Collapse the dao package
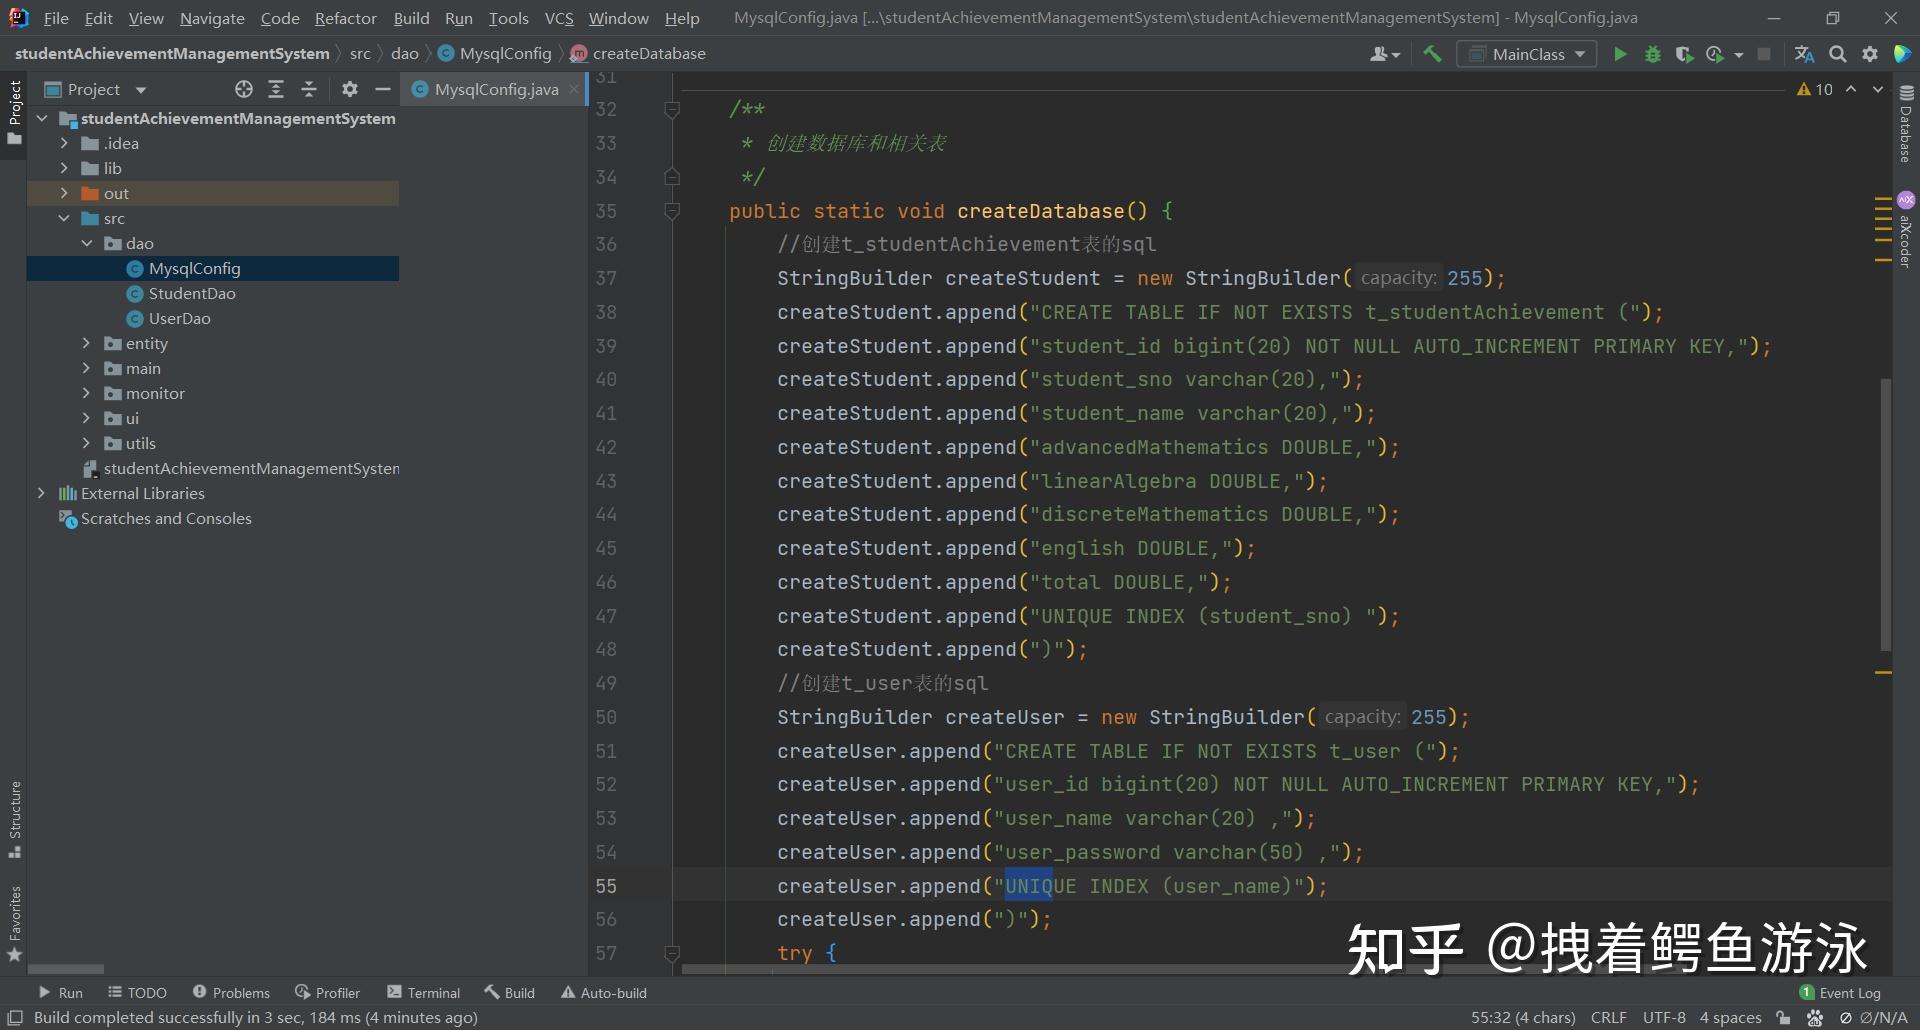Screen dimensions: 1920x1030 (x=86, y=243)
